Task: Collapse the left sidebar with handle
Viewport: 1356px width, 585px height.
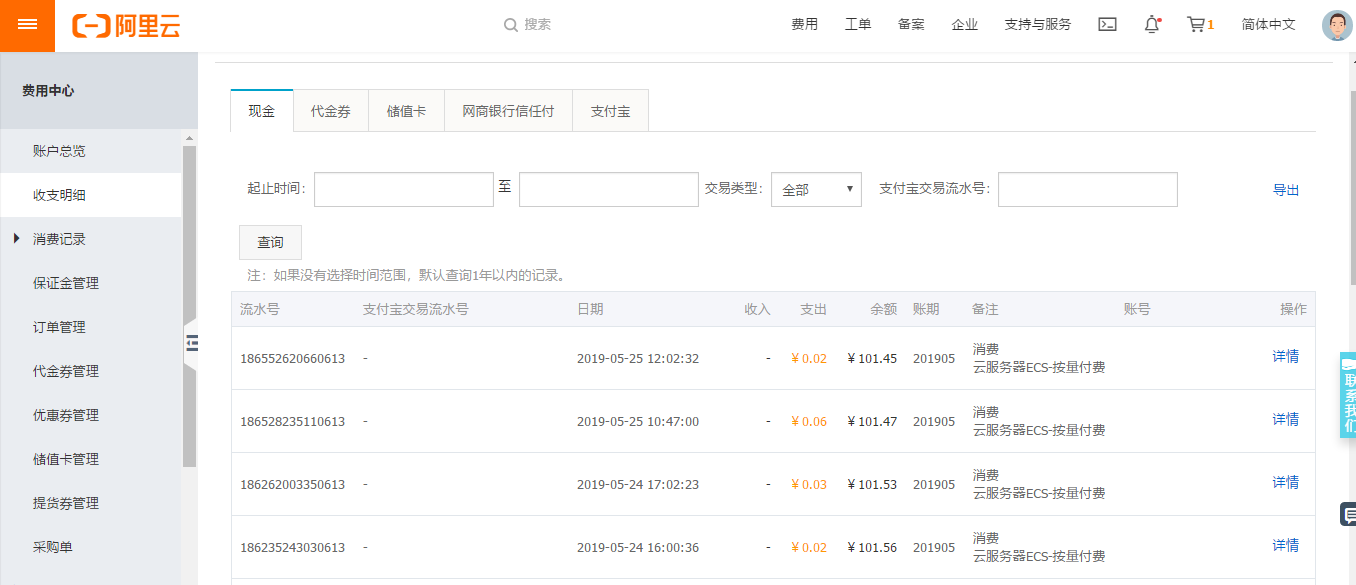Action: pyautogui.click(x=191, y=343)
